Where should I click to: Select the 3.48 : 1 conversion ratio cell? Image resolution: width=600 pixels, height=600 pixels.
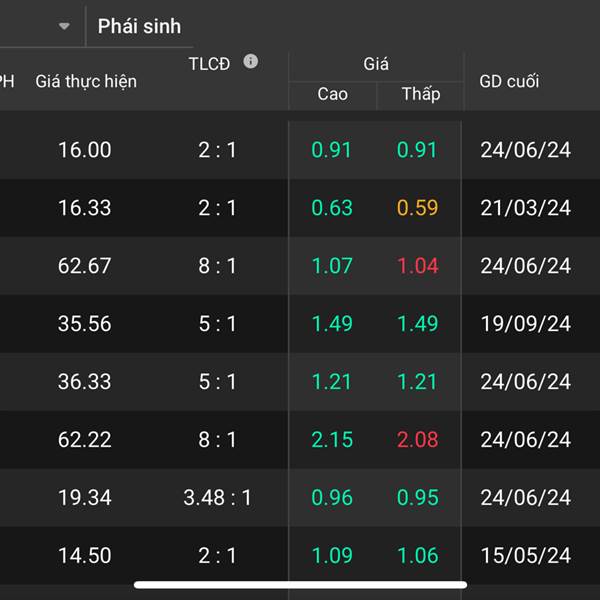217,497
